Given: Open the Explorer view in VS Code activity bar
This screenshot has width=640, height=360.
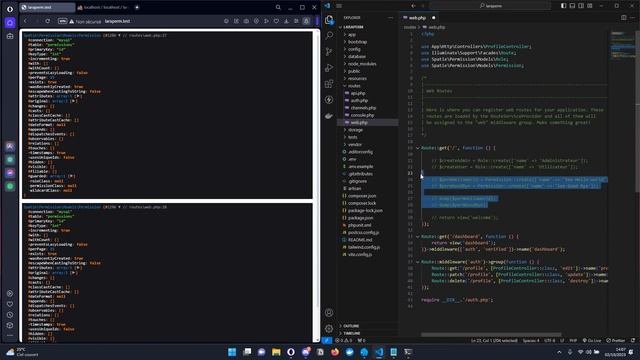Looking at the screenshot, I should [329, 20].
